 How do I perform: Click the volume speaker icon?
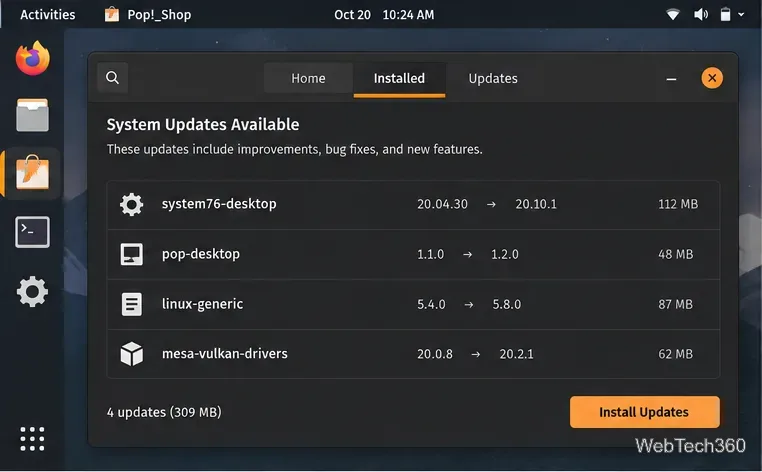coord(701,15)
